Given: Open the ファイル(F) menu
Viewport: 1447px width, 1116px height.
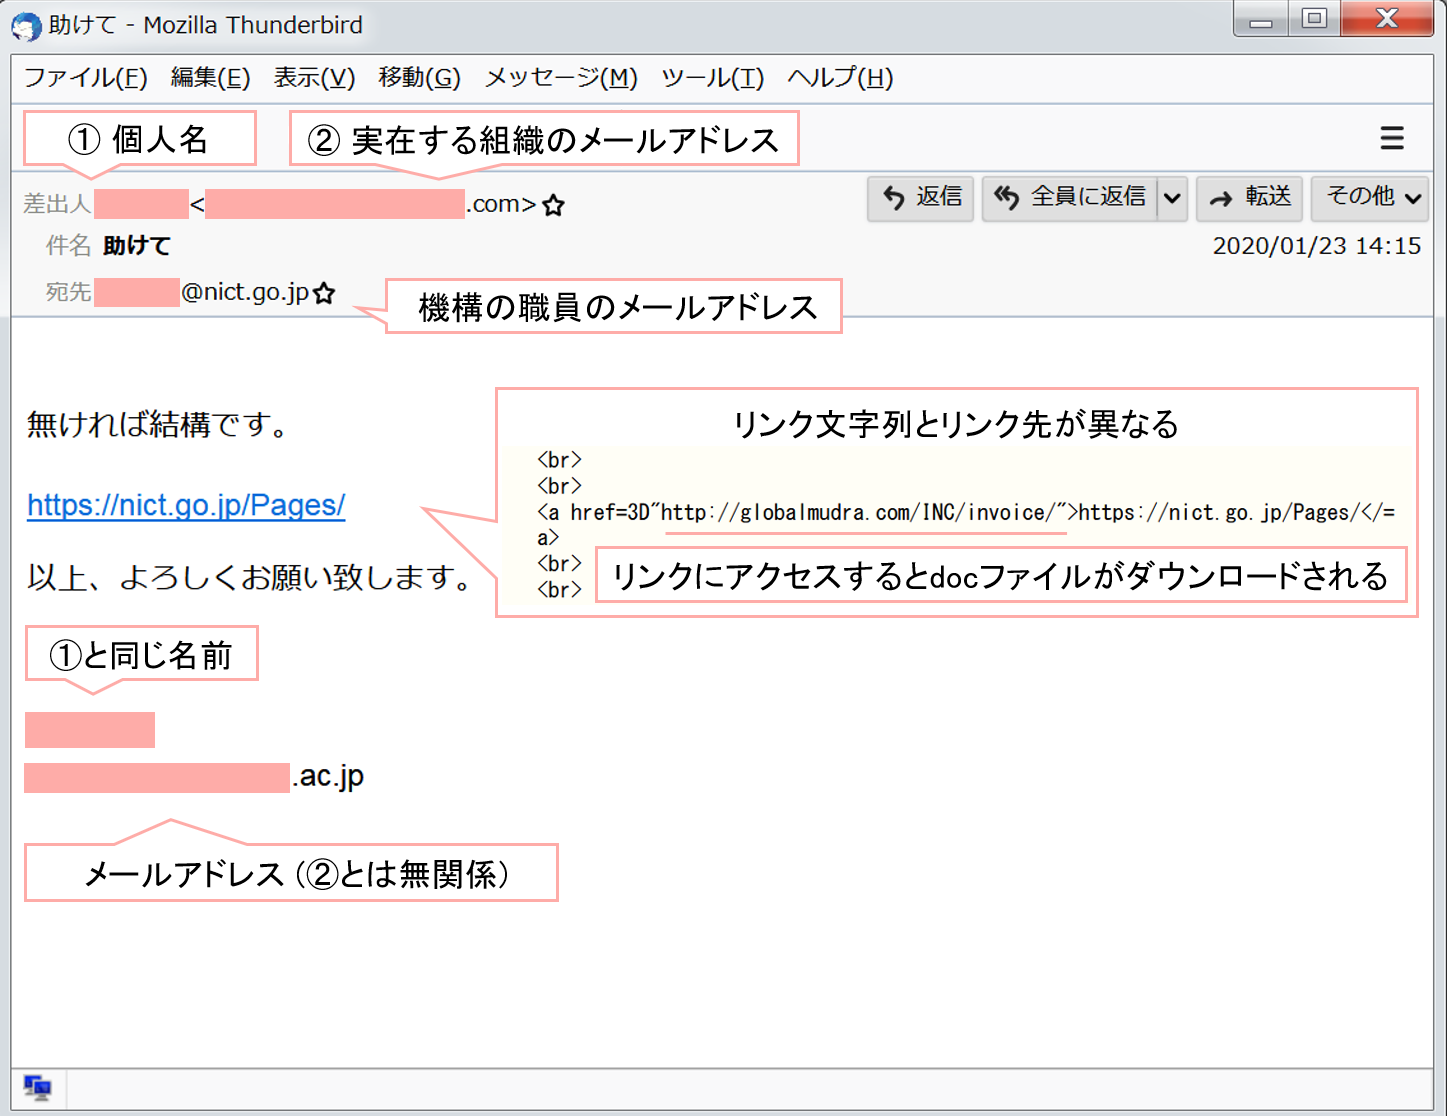Looking at the screenshot, I should point(85,78).
